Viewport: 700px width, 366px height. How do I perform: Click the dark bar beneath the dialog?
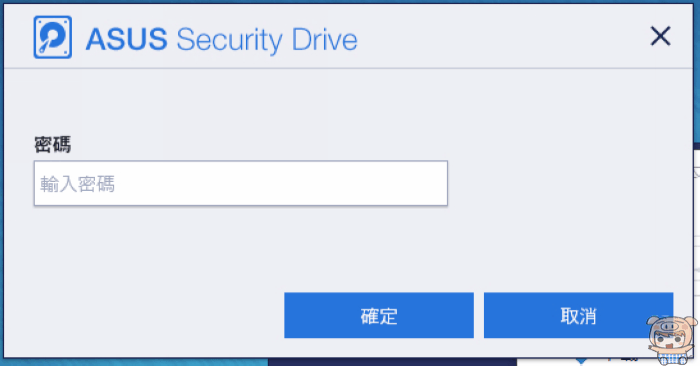click(x=392, y=362)
